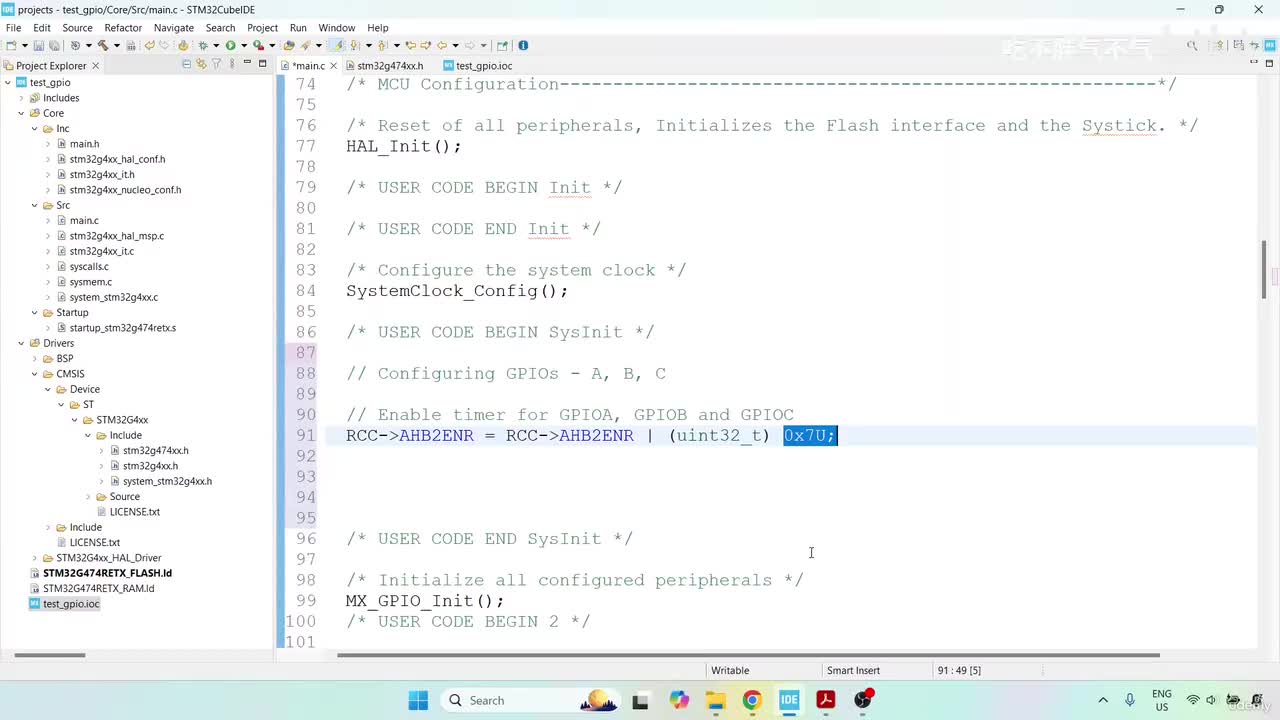Collapse the Startup folder
The image size is (1280, 720).
(34, 312)
